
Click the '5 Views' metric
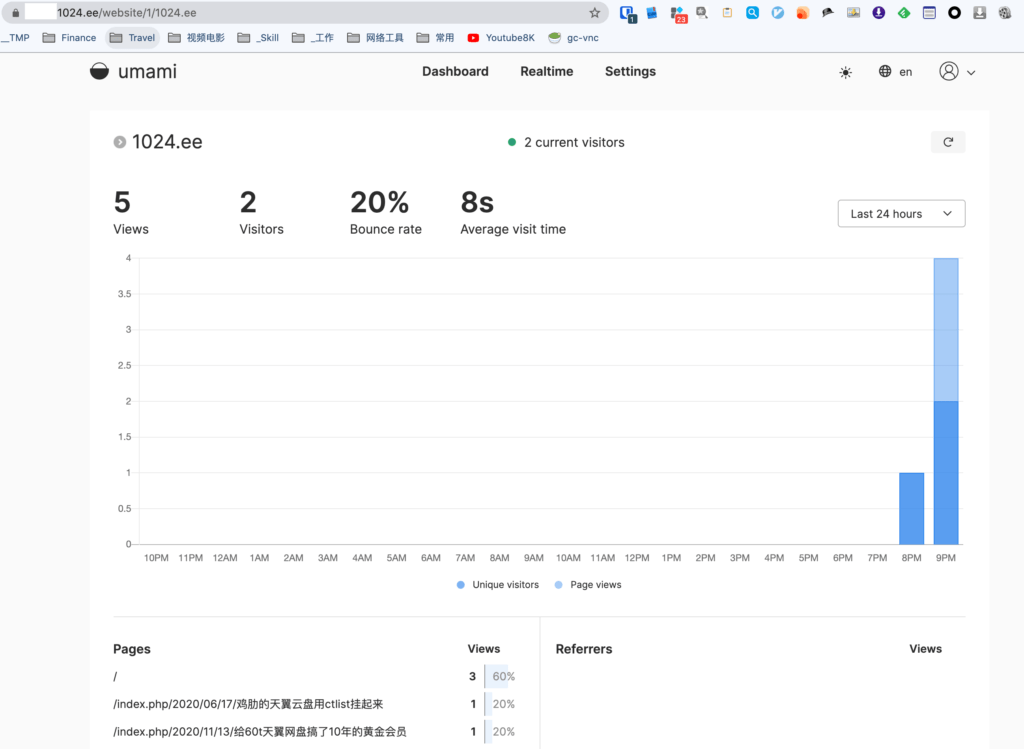(x=131, y=212)
